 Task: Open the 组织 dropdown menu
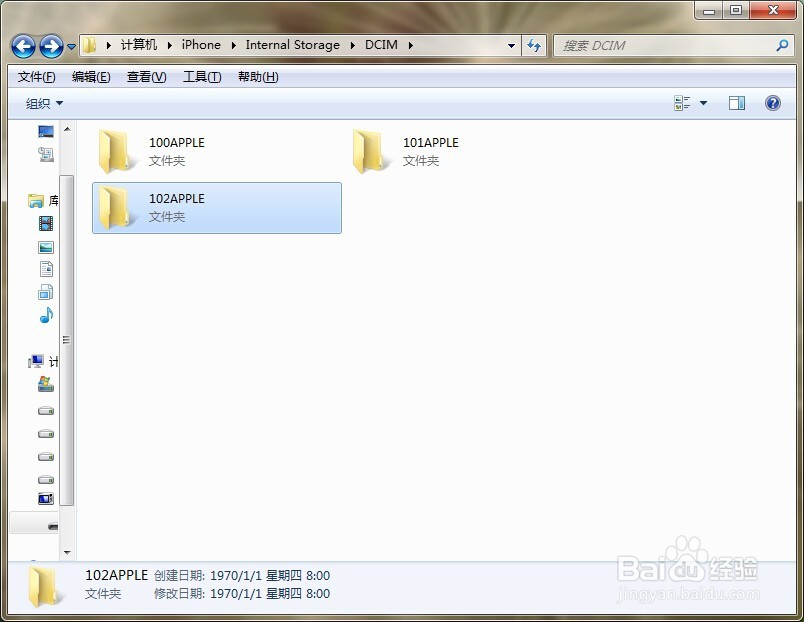point(45,104)
